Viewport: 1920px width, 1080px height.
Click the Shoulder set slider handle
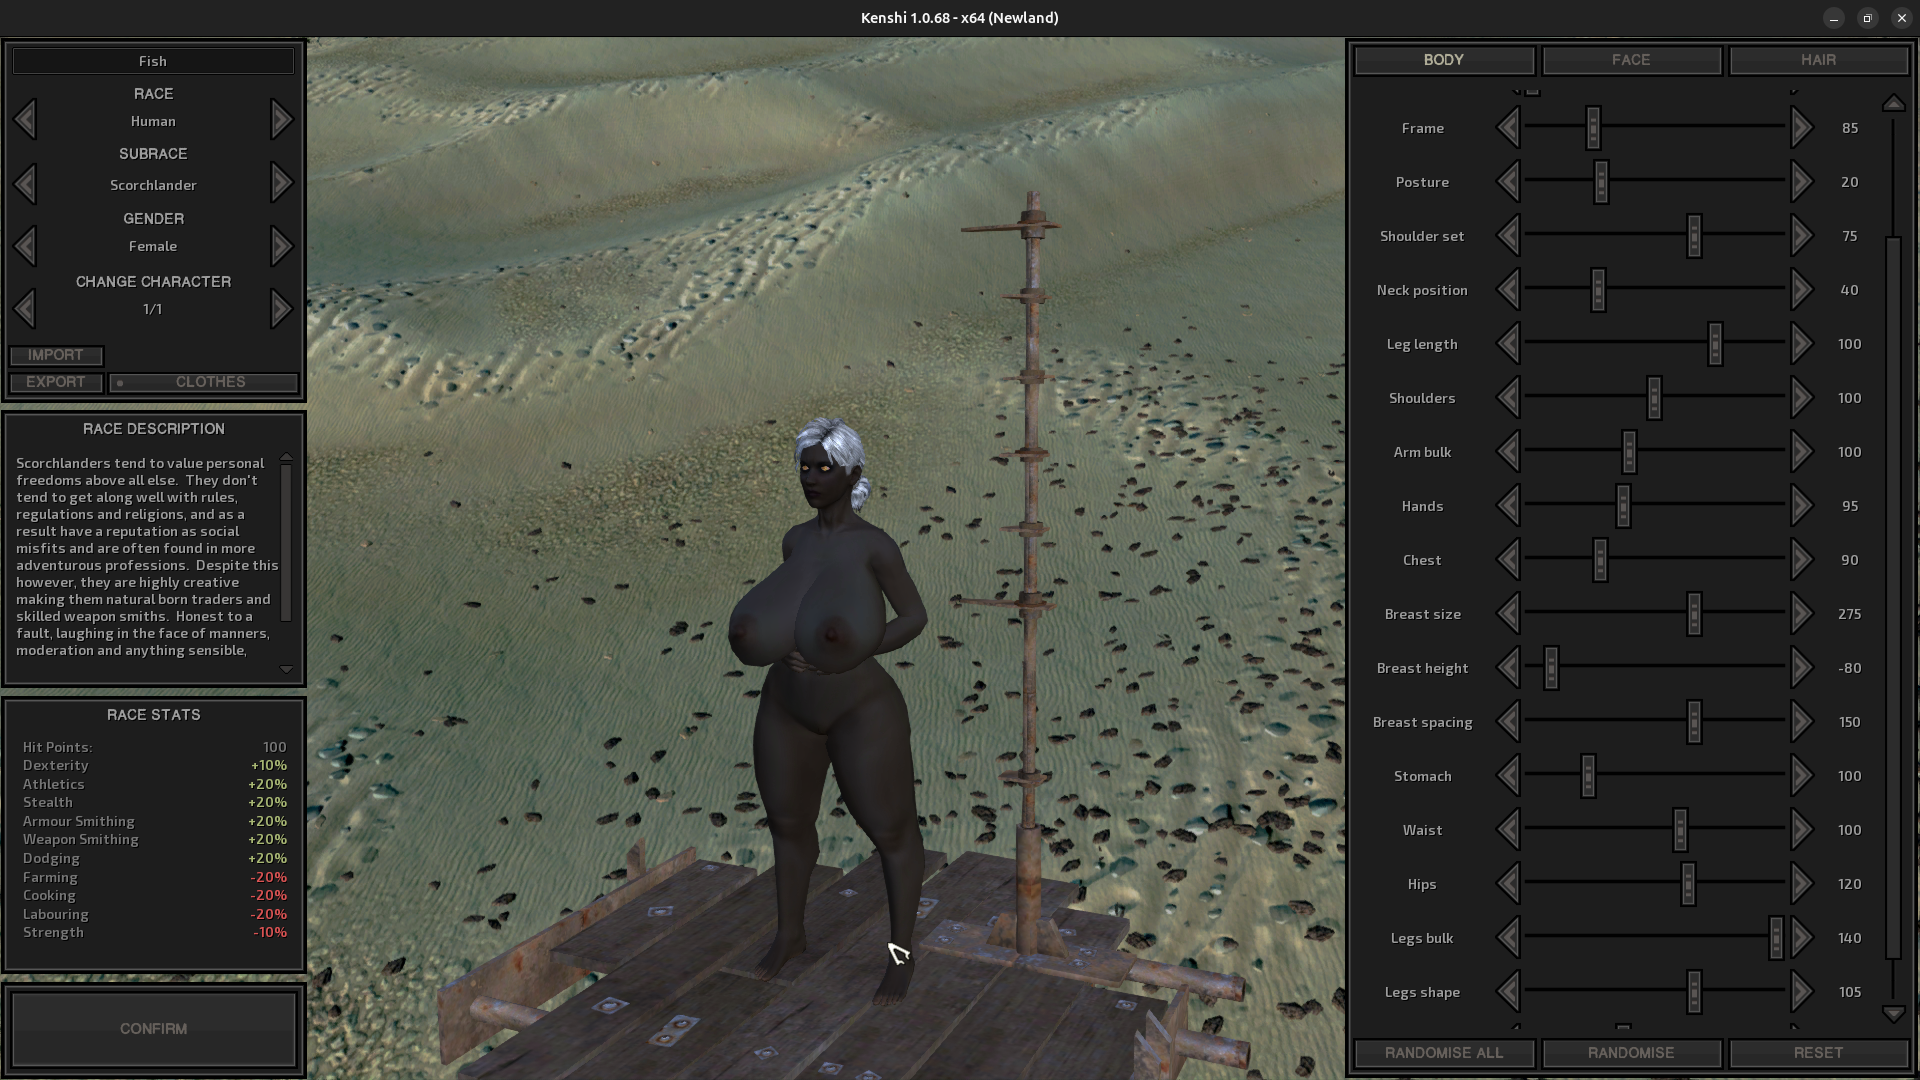click(1694, 236)
